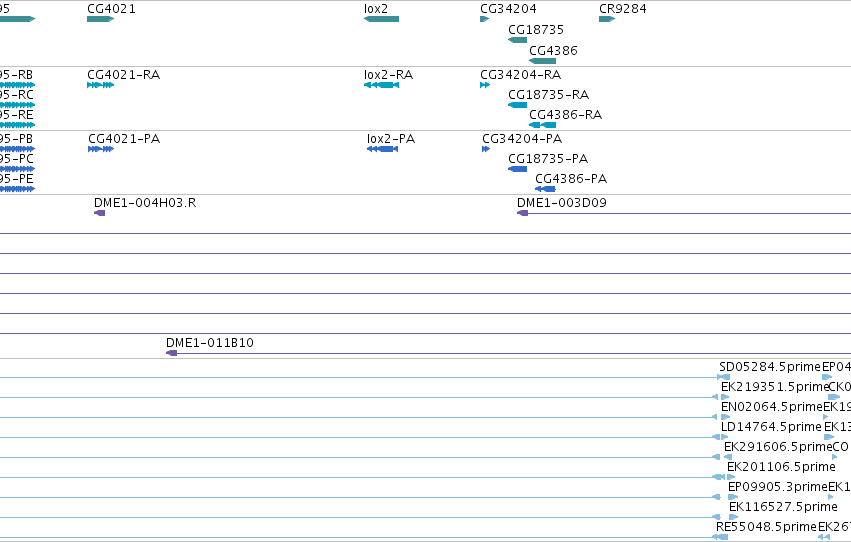
Task: Select the EP09905.3prime EST label
Action: click(778, 487)
